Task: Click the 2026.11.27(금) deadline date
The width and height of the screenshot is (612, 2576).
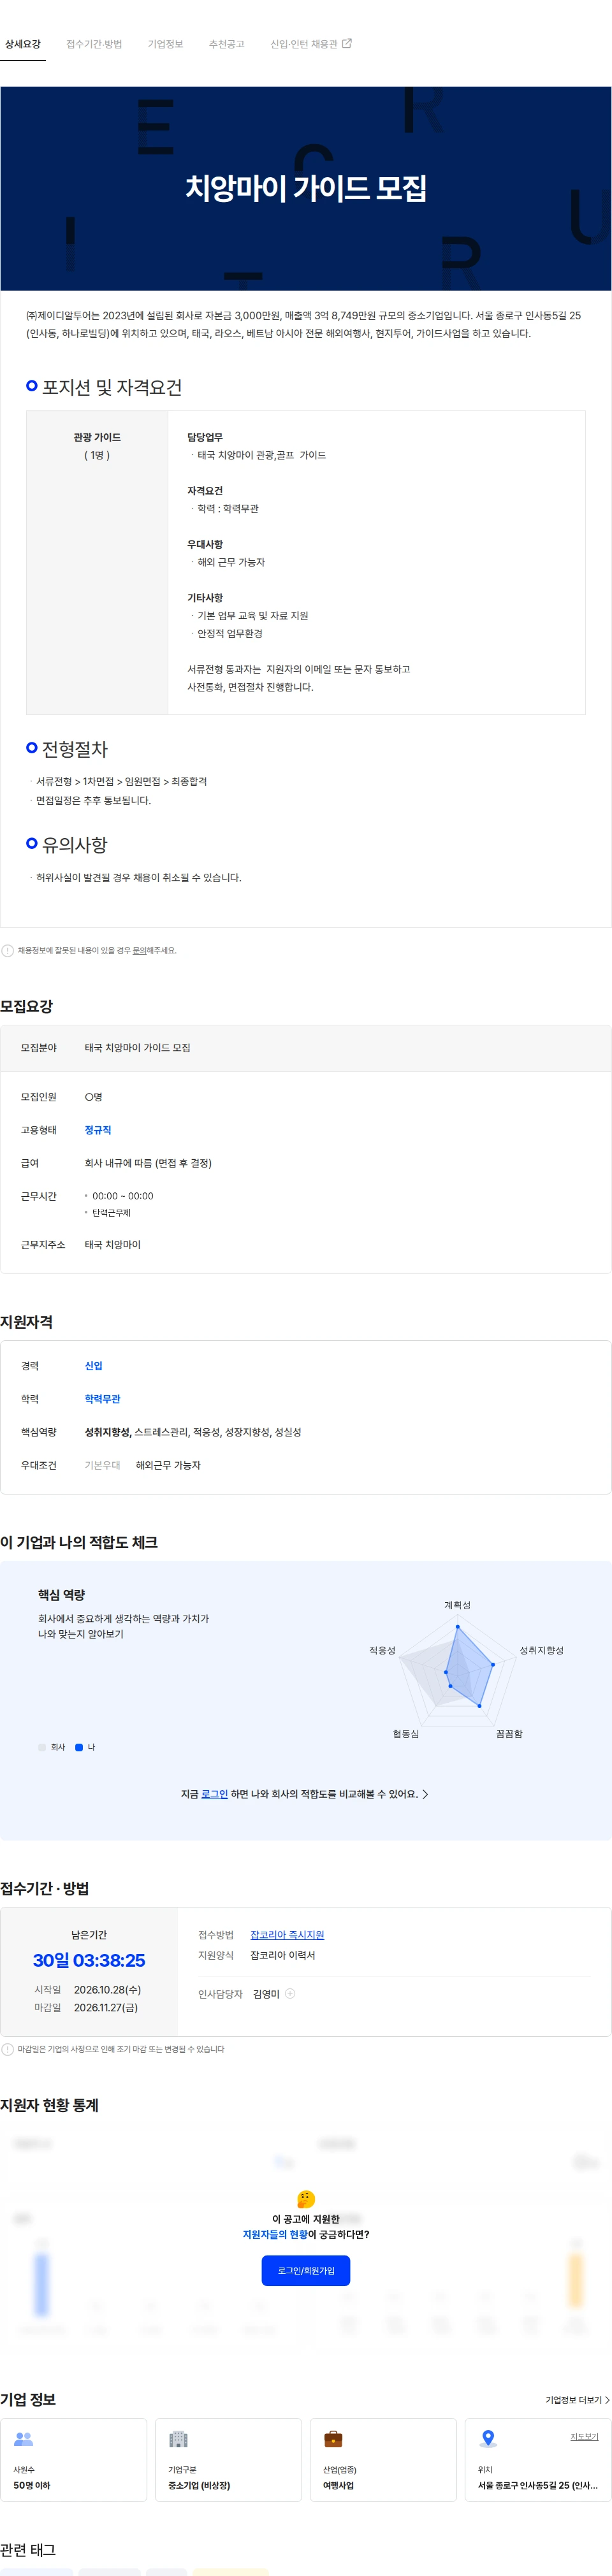Action: point(106,2007)
